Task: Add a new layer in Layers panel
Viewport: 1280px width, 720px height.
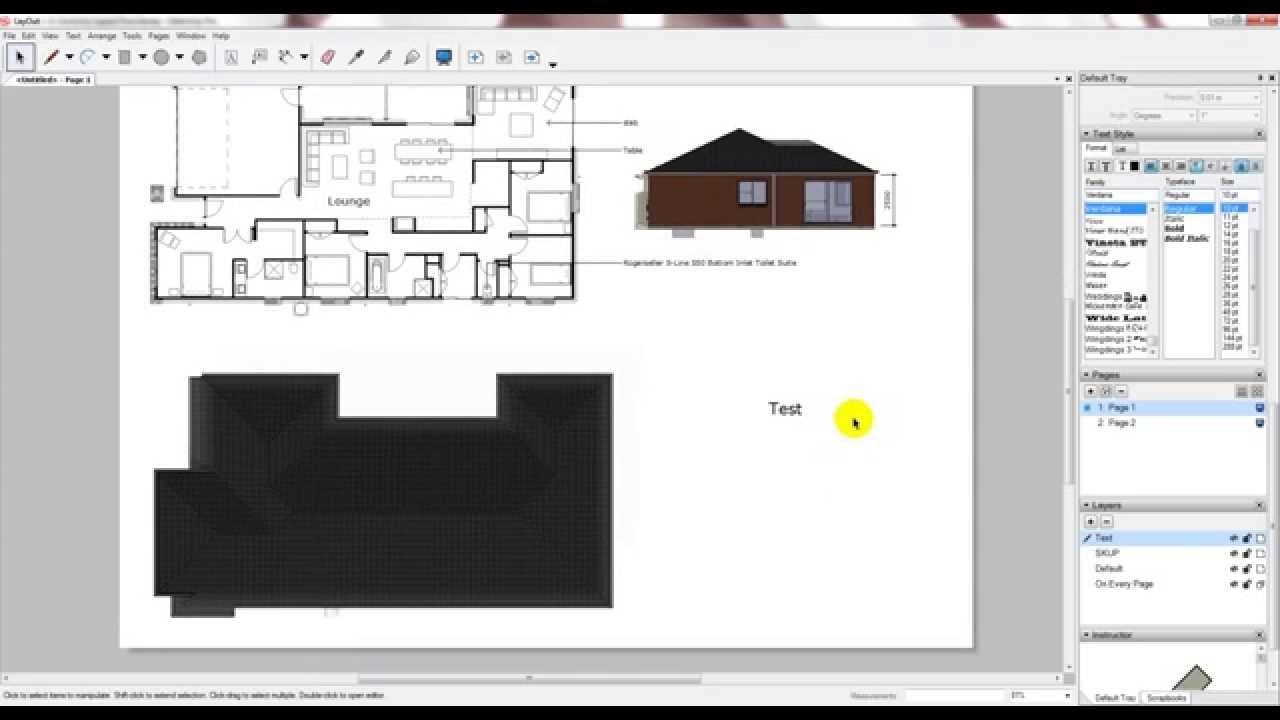Action: coord(1091,522)
